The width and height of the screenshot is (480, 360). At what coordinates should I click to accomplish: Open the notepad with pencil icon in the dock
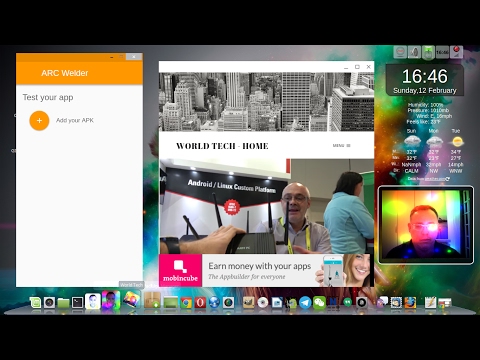(431, 302)
